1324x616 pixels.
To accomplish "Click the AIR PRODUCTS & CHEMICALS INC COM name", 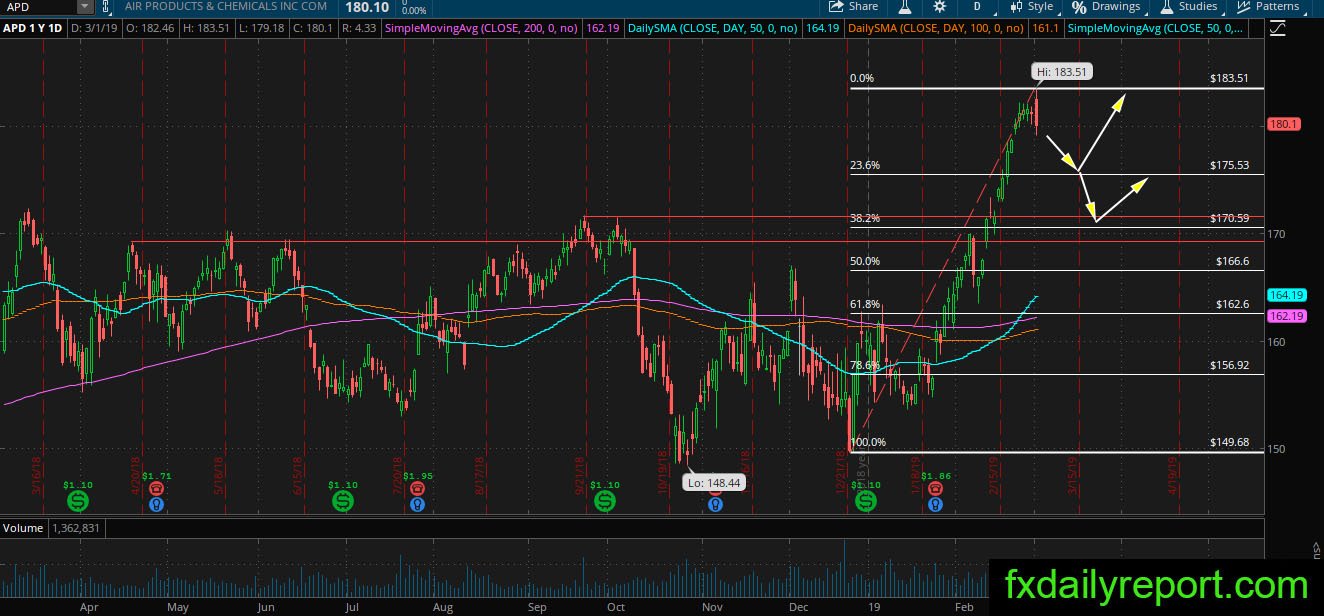I will point(225,6).
